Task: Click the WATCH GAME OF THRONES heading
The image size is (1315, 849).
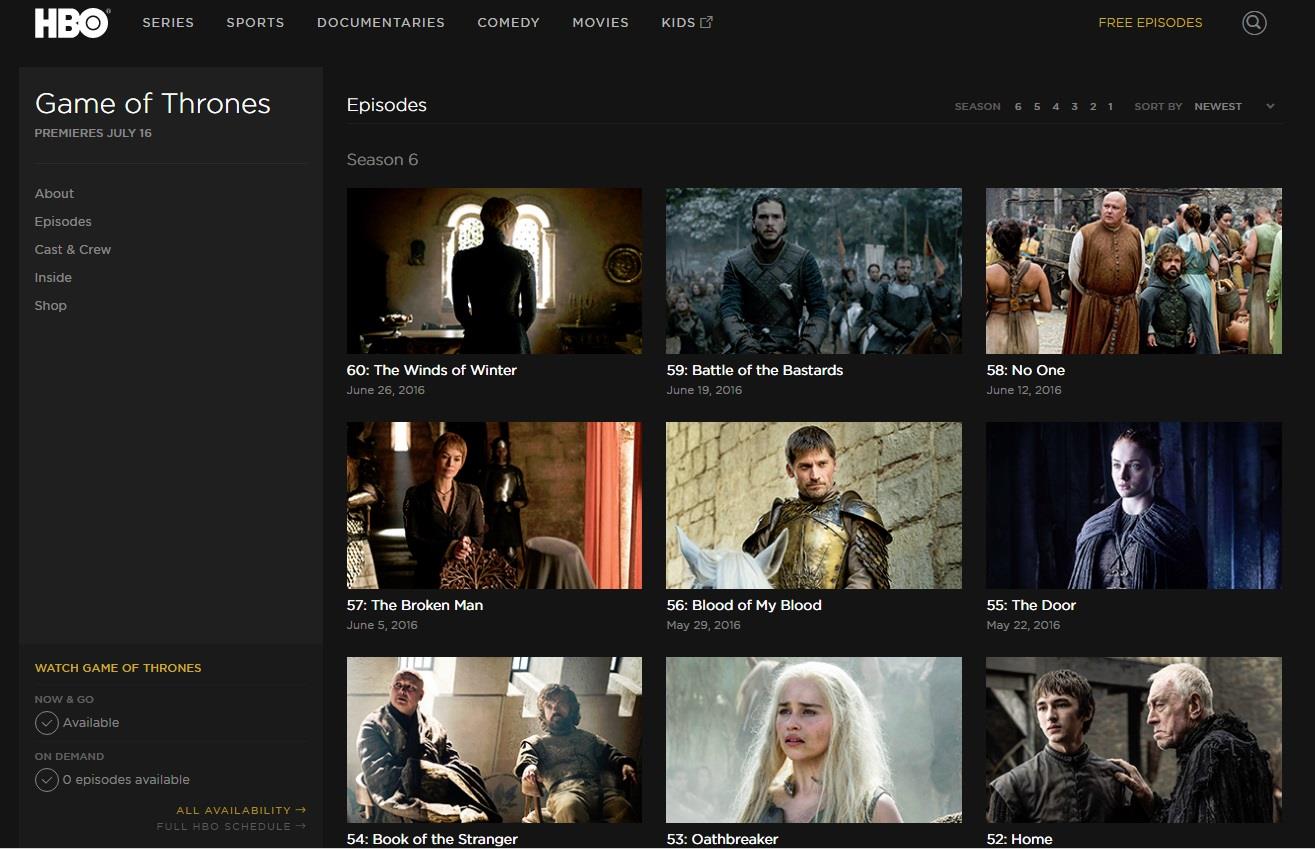Action: tap(118, 668)
